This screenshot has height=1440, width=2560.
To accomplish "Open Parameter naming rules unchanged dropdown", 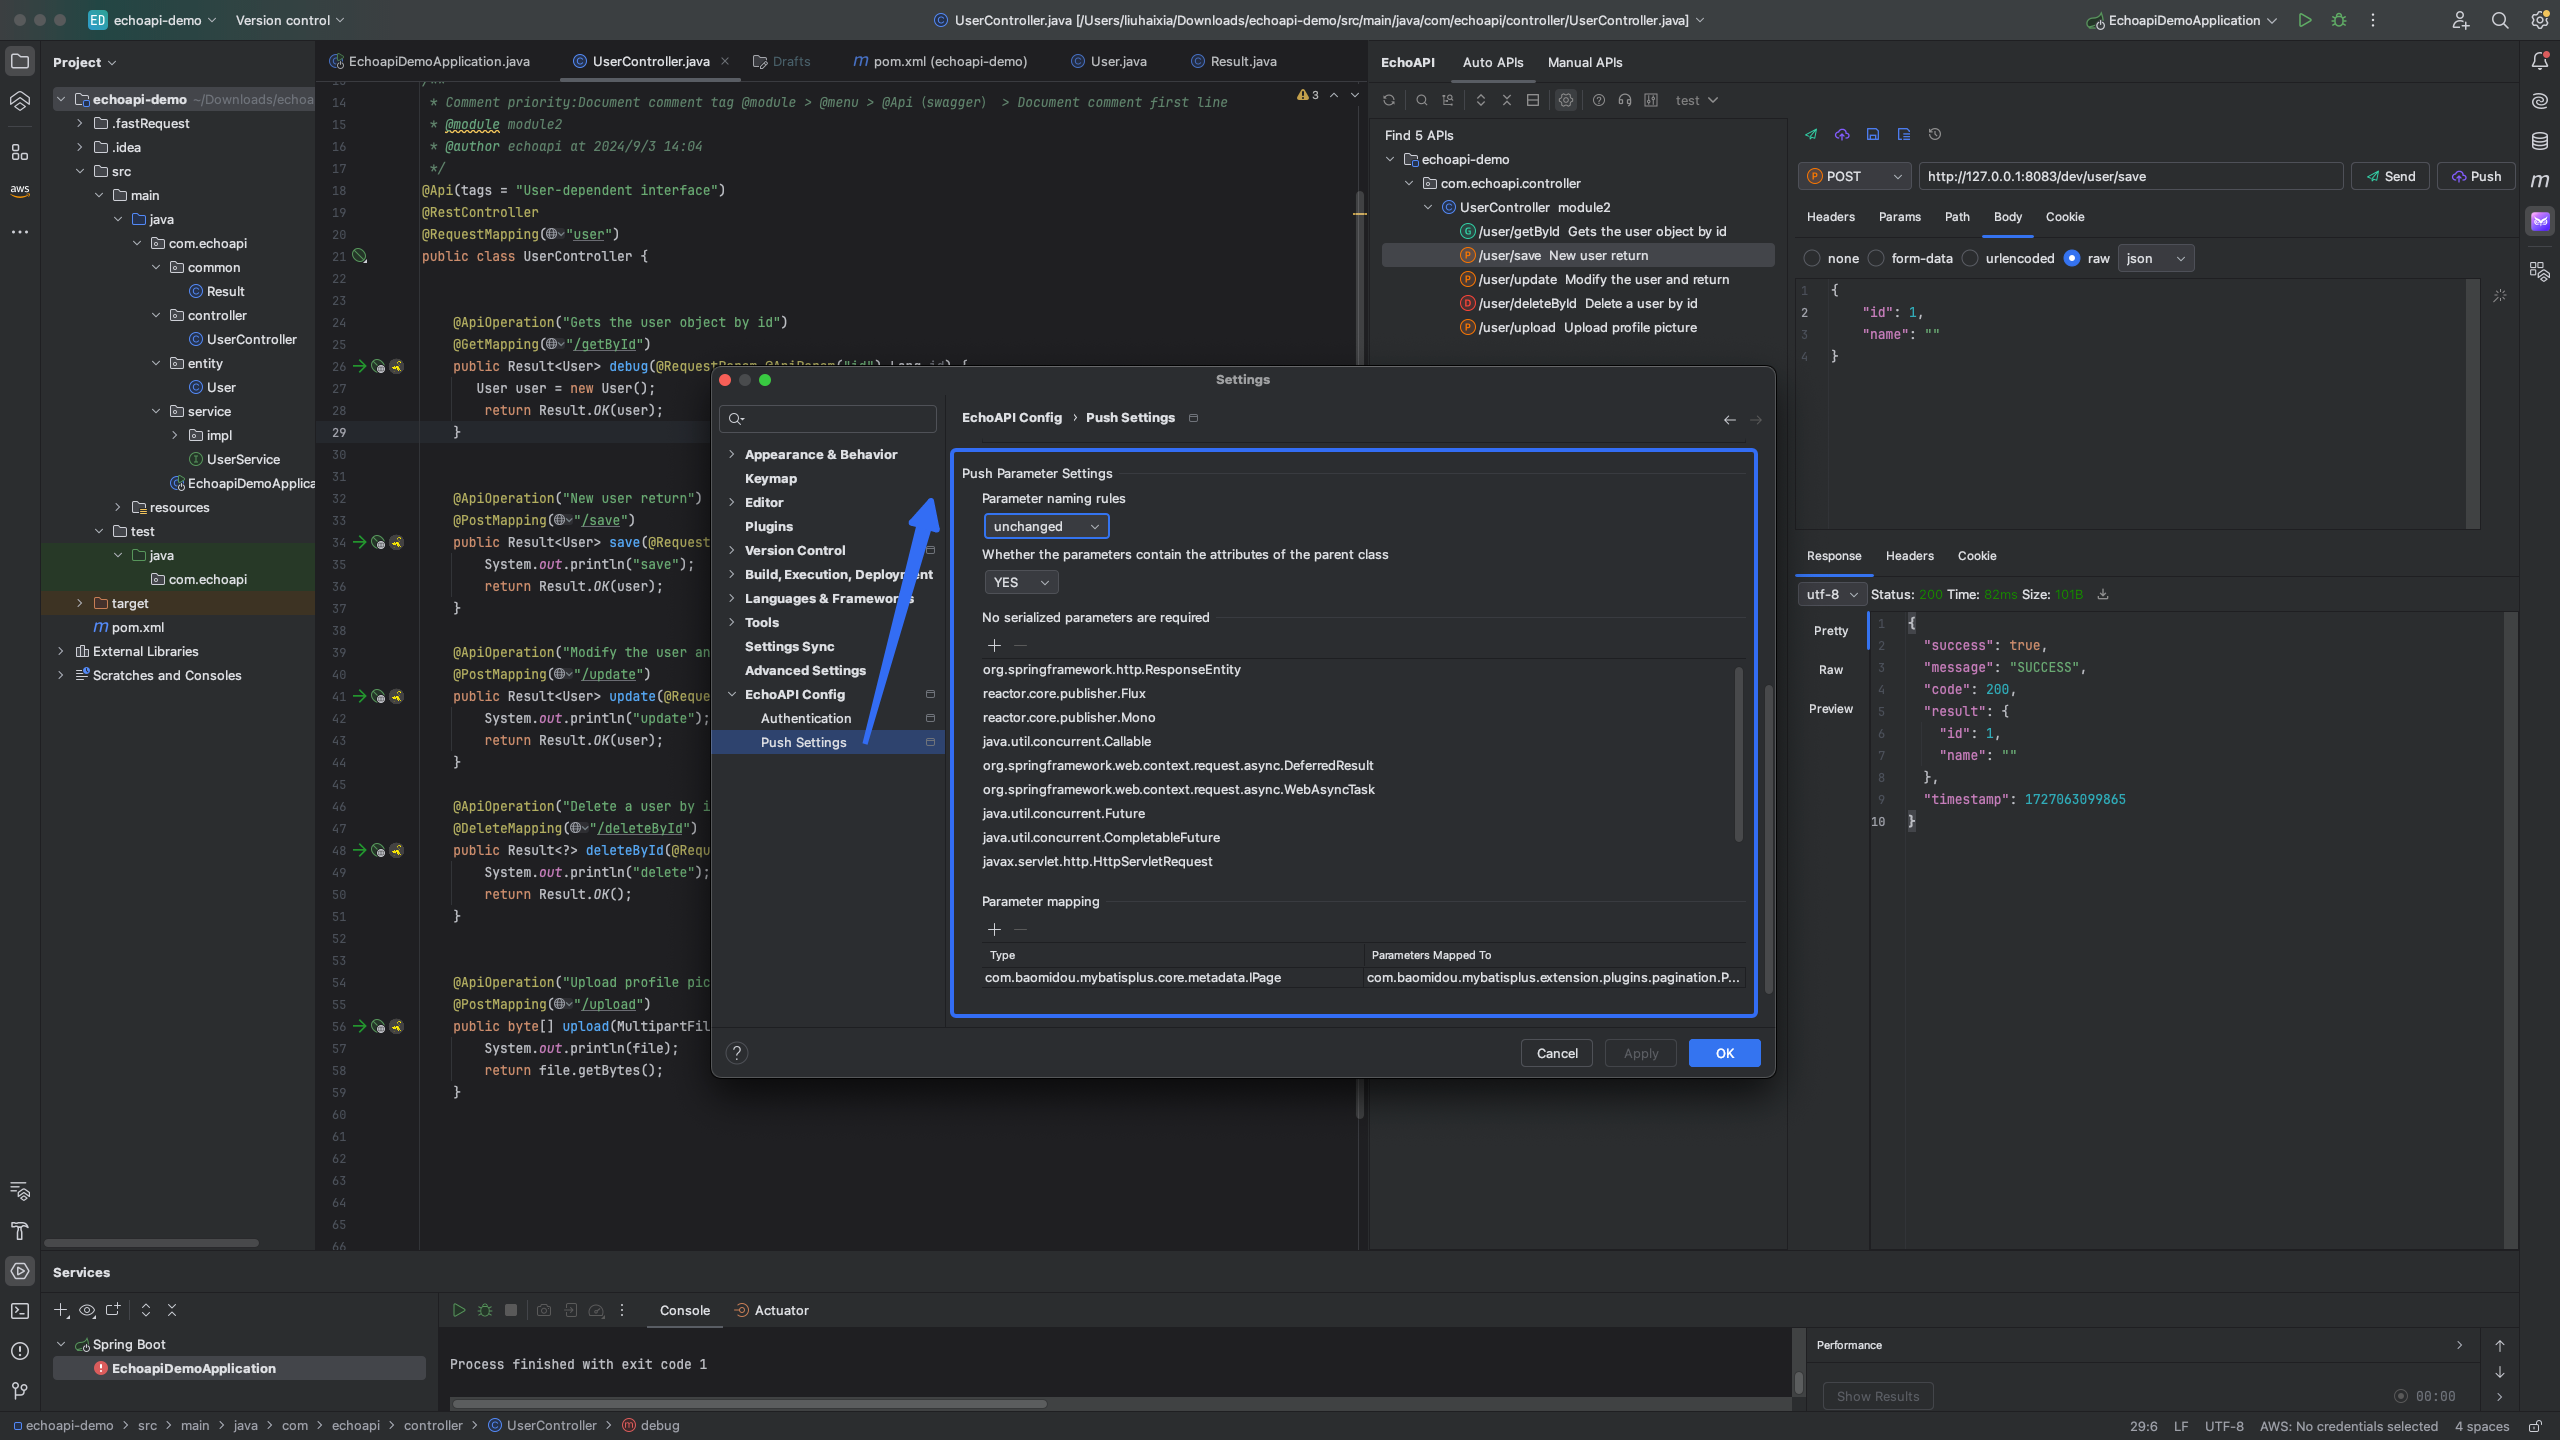I will 1046,526.
